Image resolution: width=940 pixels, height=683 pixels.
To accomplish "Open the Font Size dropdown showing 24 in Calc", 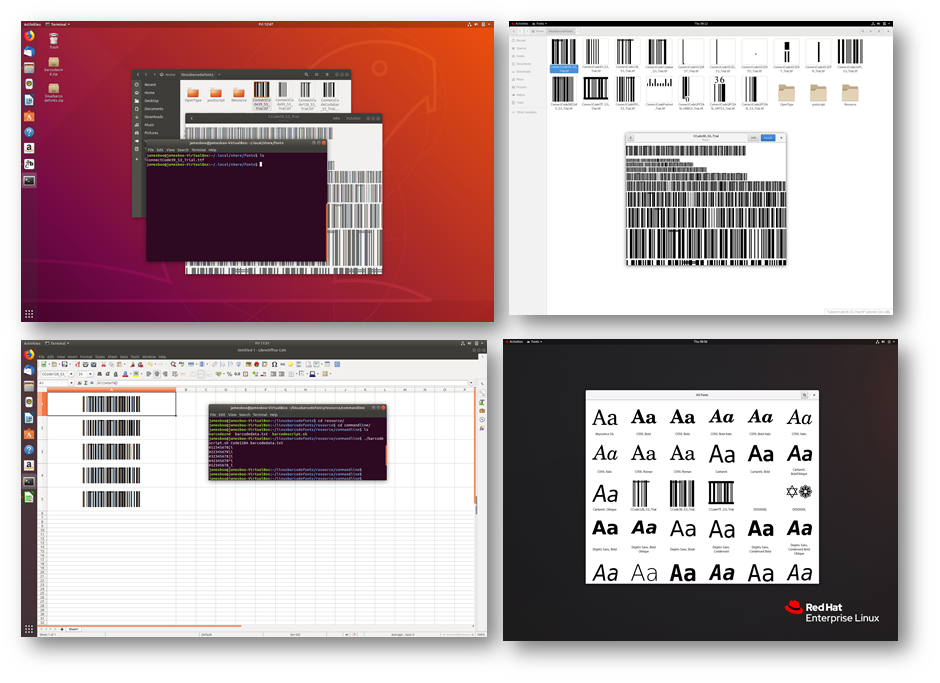I will coord(91,374).
